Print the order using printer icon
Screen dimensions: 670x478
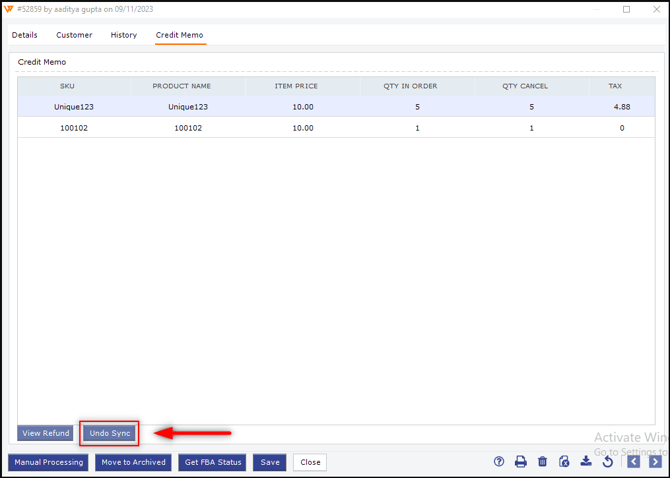(520, 462)
